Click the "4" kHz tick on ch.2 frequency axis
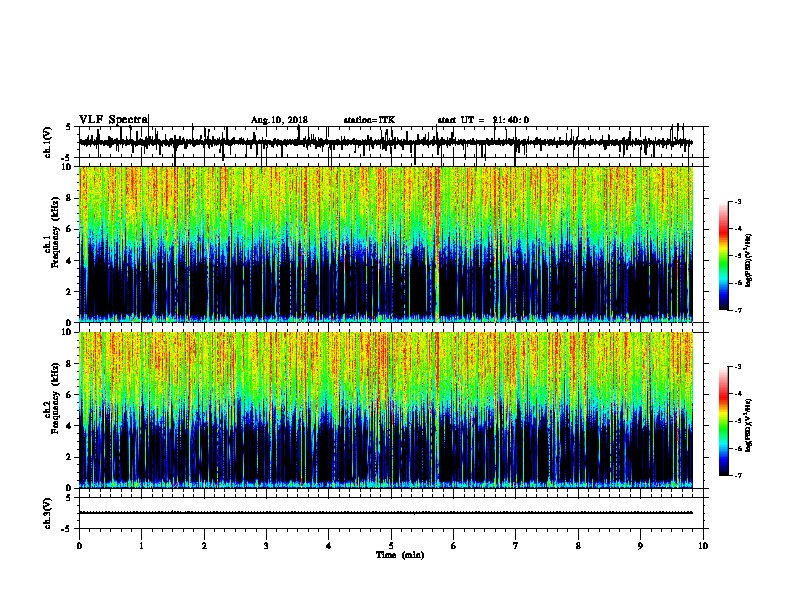Image resolution: width=792 pixels, height=612 pixels. click(x=70, y=426)
